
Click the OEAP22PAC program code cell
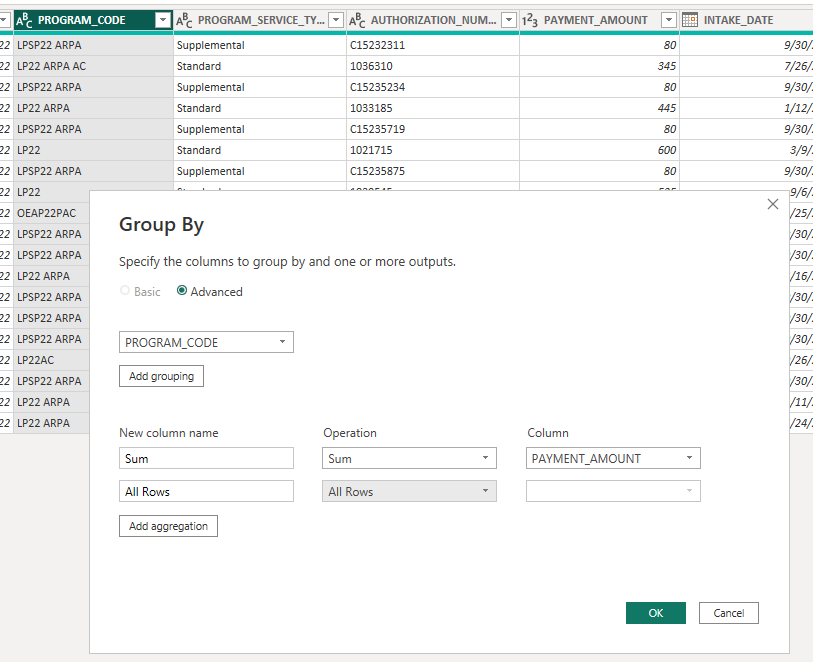[x=51, y=213]
